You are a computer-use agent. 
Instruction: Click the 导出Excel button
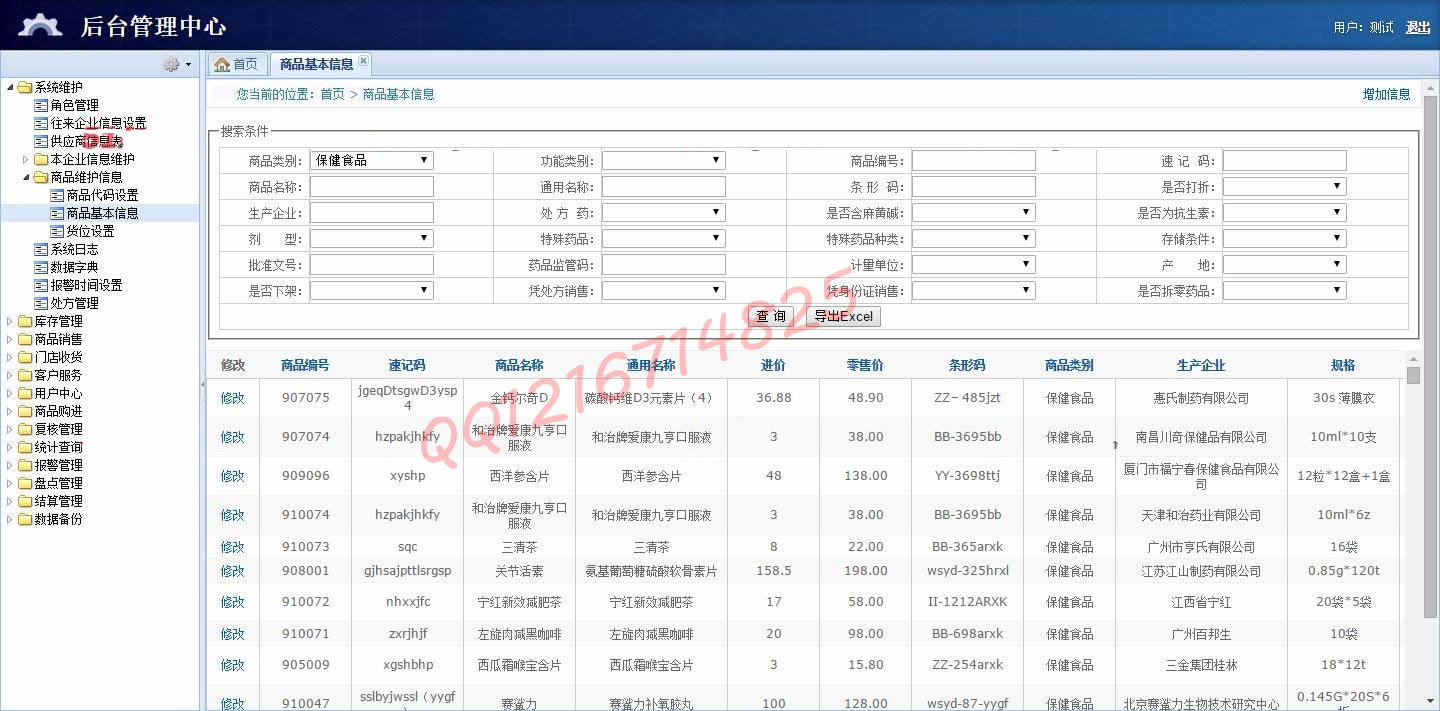843,316
